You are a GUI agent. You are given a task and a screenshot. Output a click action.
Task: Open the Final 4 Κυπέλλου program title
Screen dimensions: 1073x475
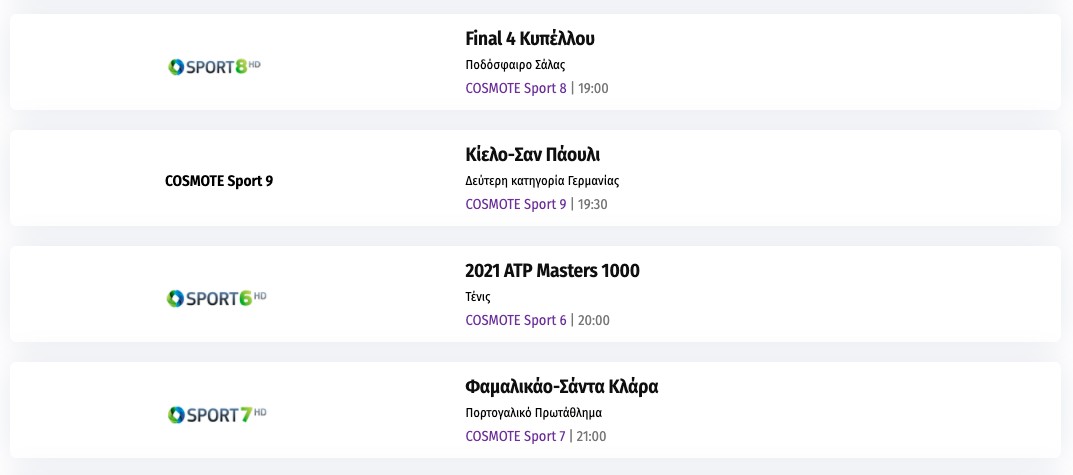coord(530,39)
